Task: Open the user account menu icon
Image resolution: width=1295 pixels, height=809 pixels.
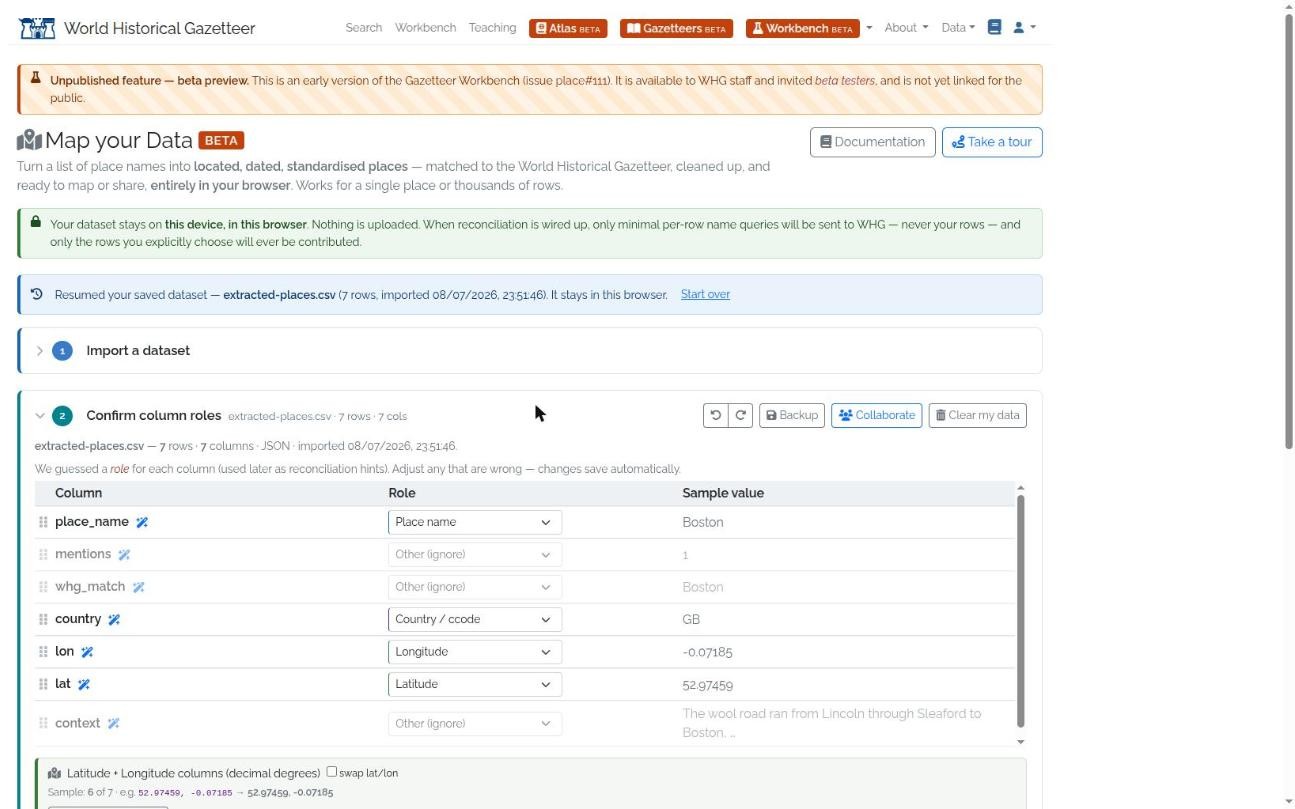Action: coord(1024,27)
